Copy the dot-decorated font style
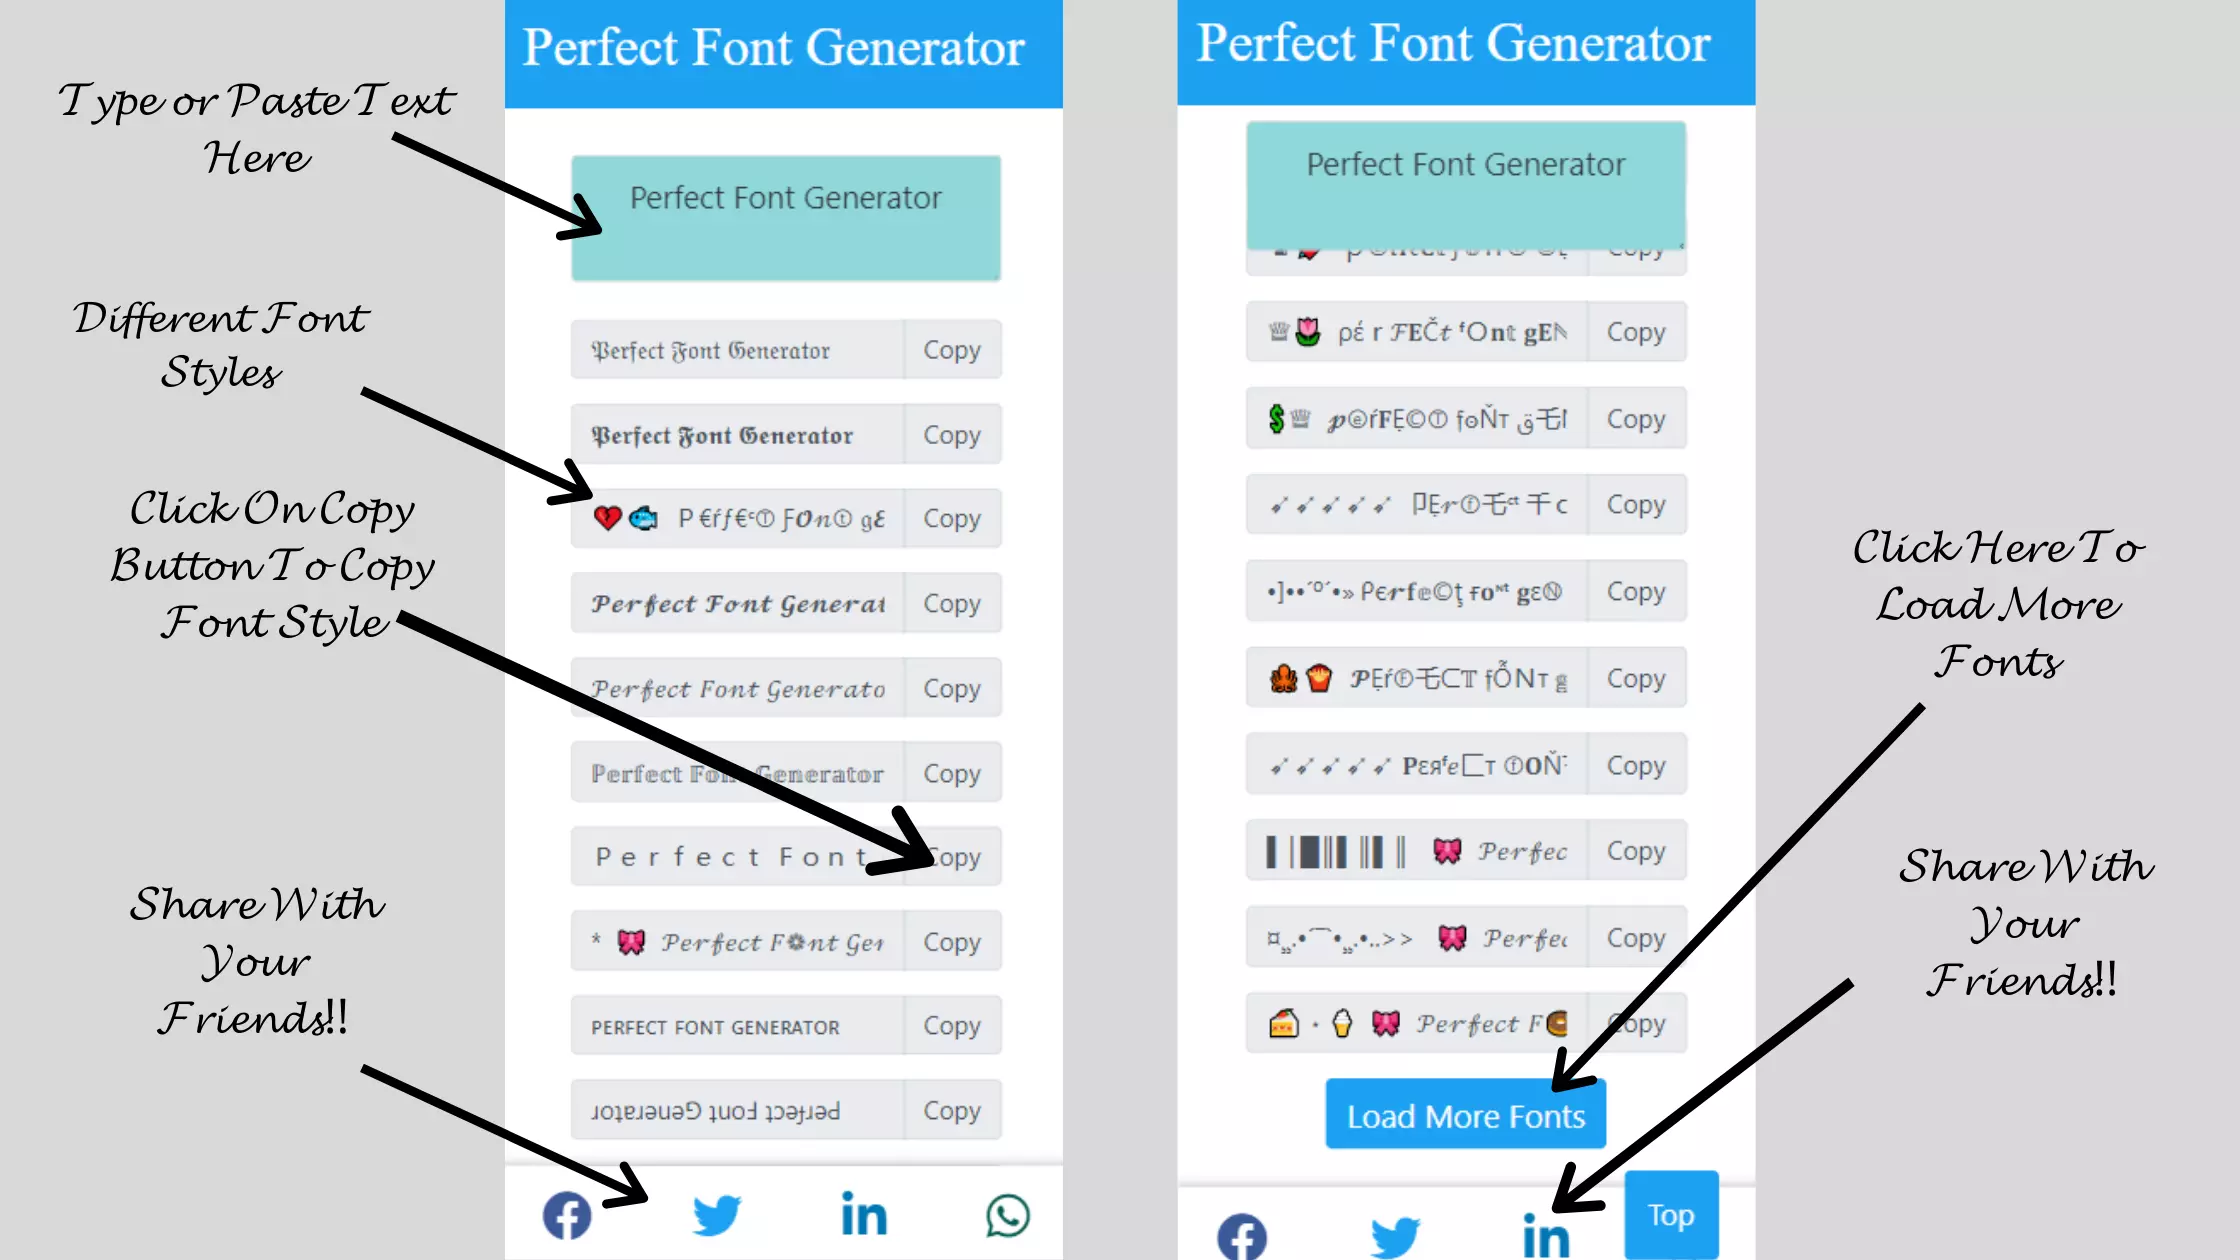2240x1260 pixels. click(1635, 591)
